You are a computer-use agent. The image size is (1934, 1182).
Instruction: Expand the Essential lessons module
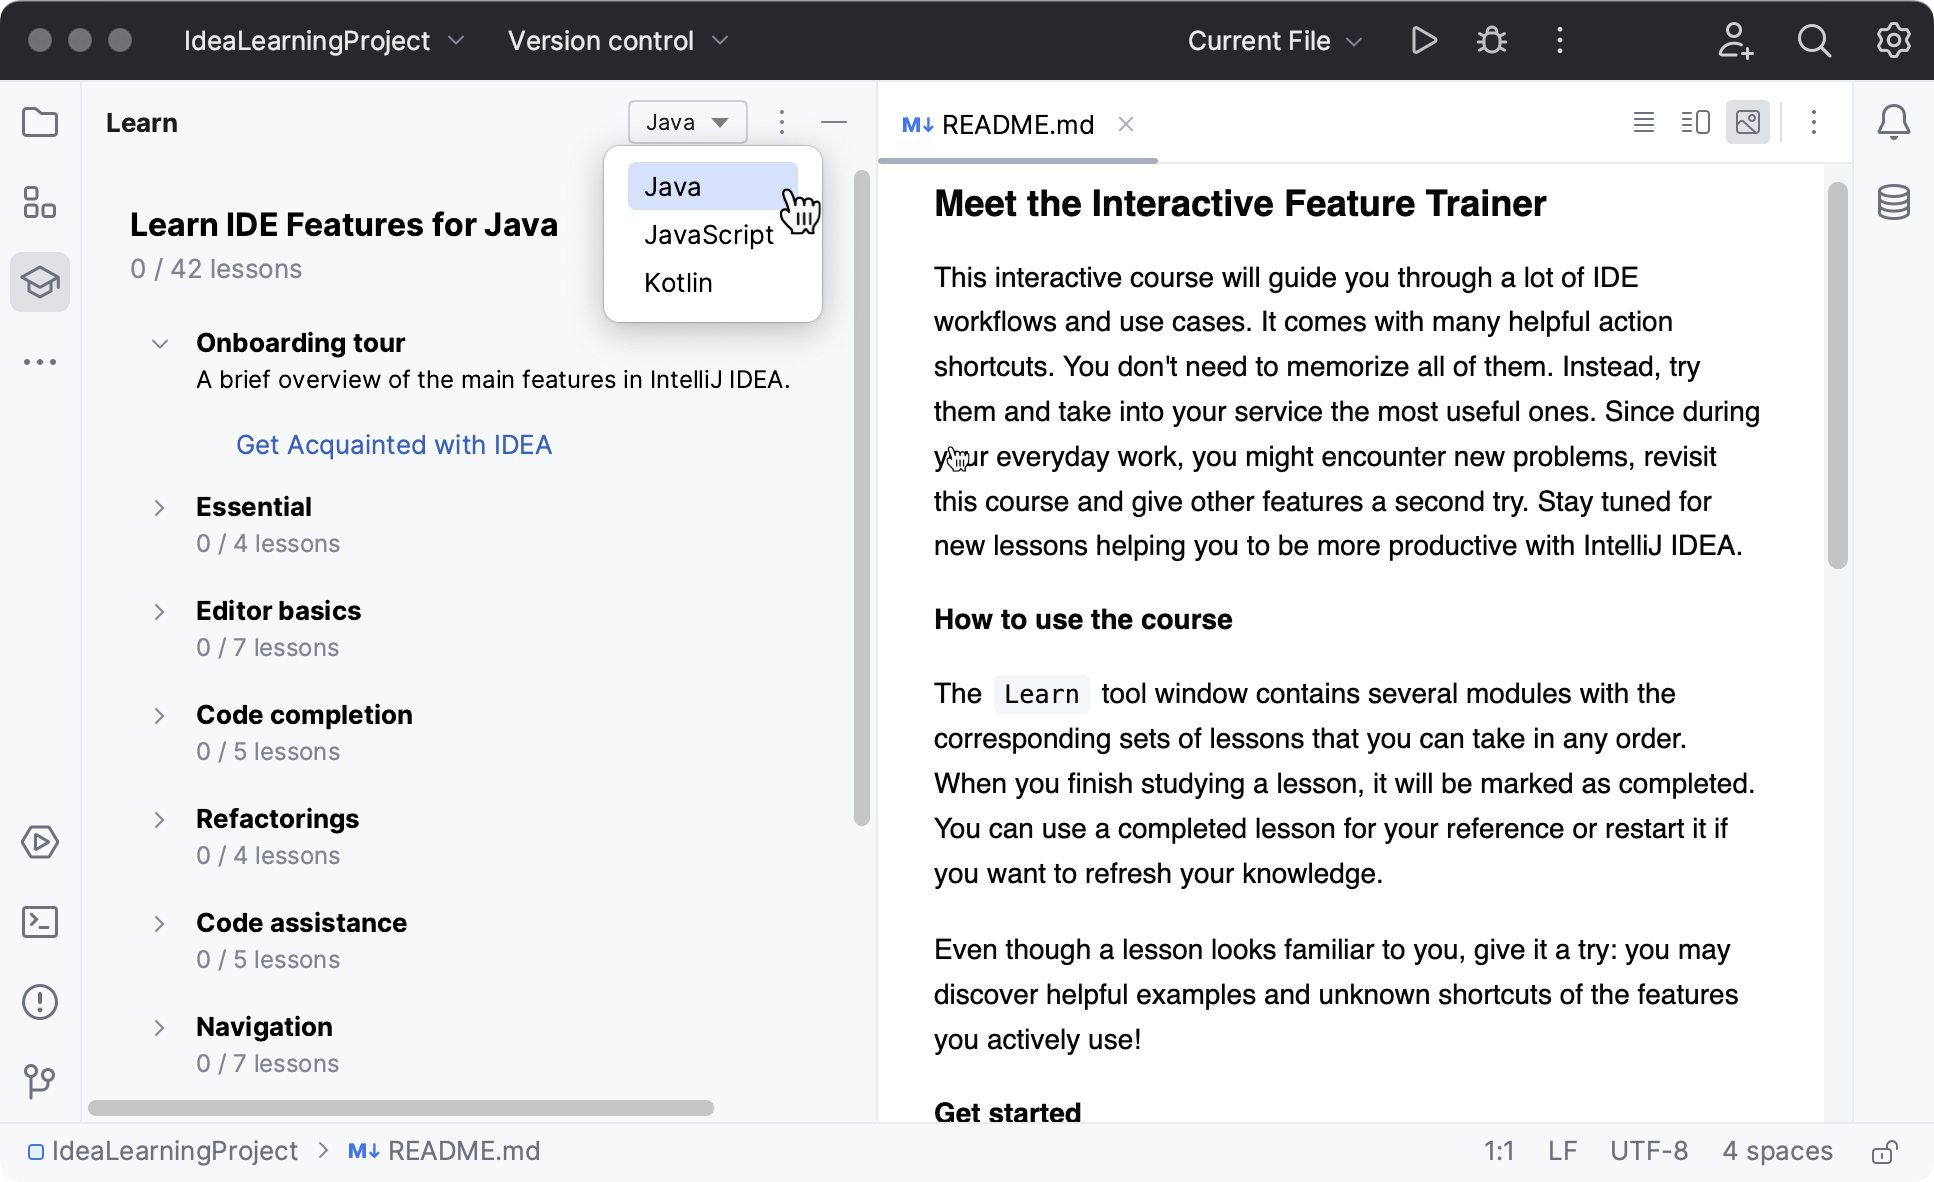click(x=159, y=508)
